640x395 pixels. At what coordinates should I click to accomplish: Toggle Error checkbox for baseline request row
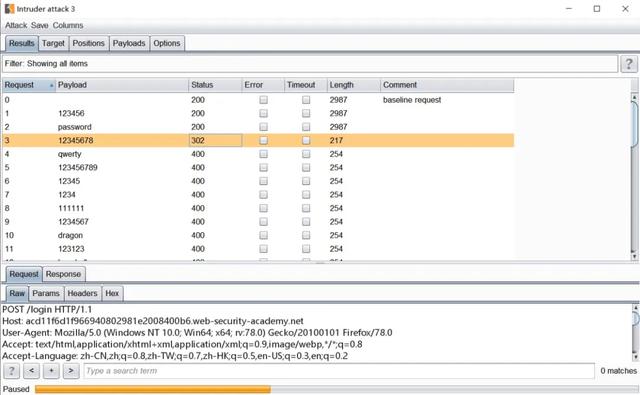coord(264,100)
